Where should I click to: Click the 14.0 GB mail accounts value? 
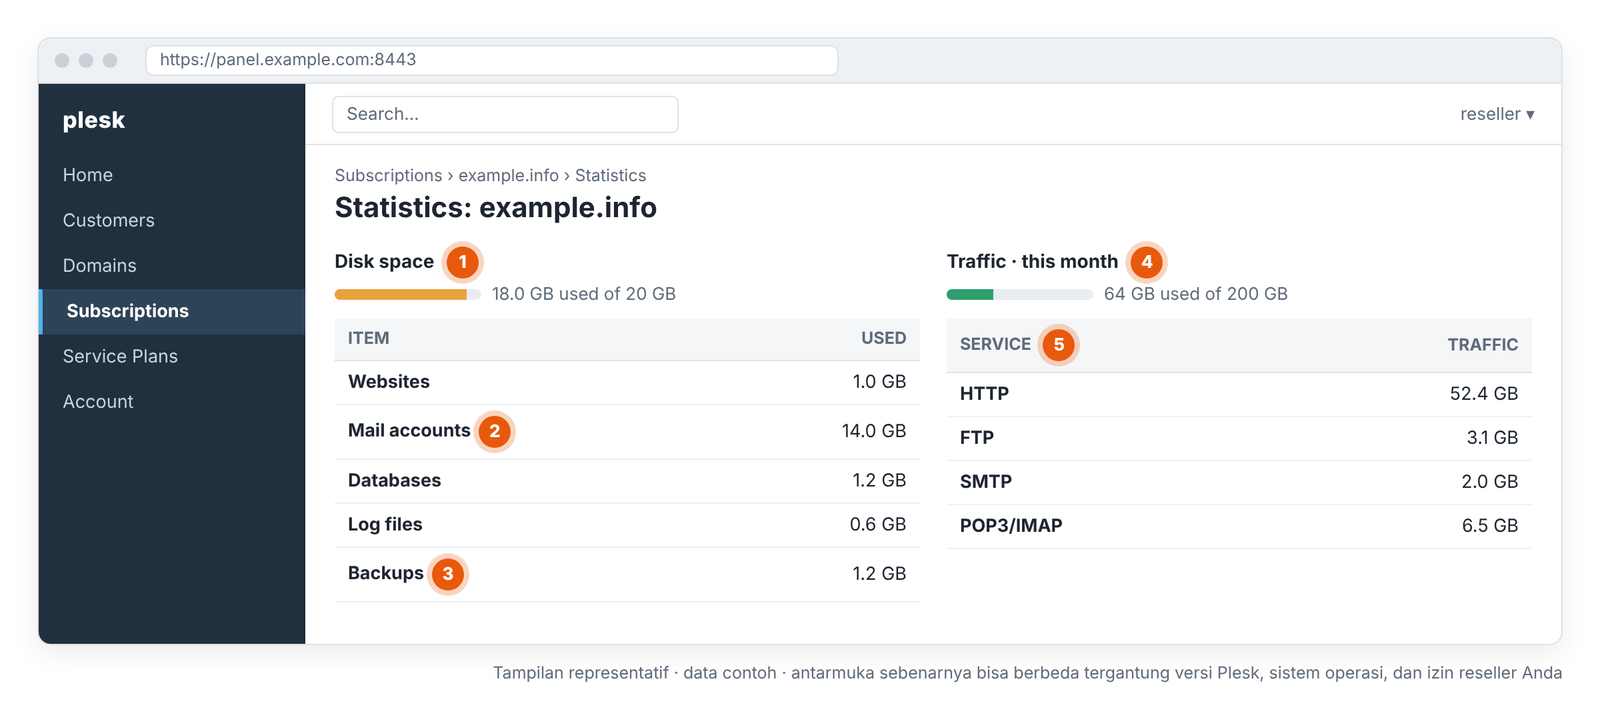pyautogui.click(x=874, y=431)
